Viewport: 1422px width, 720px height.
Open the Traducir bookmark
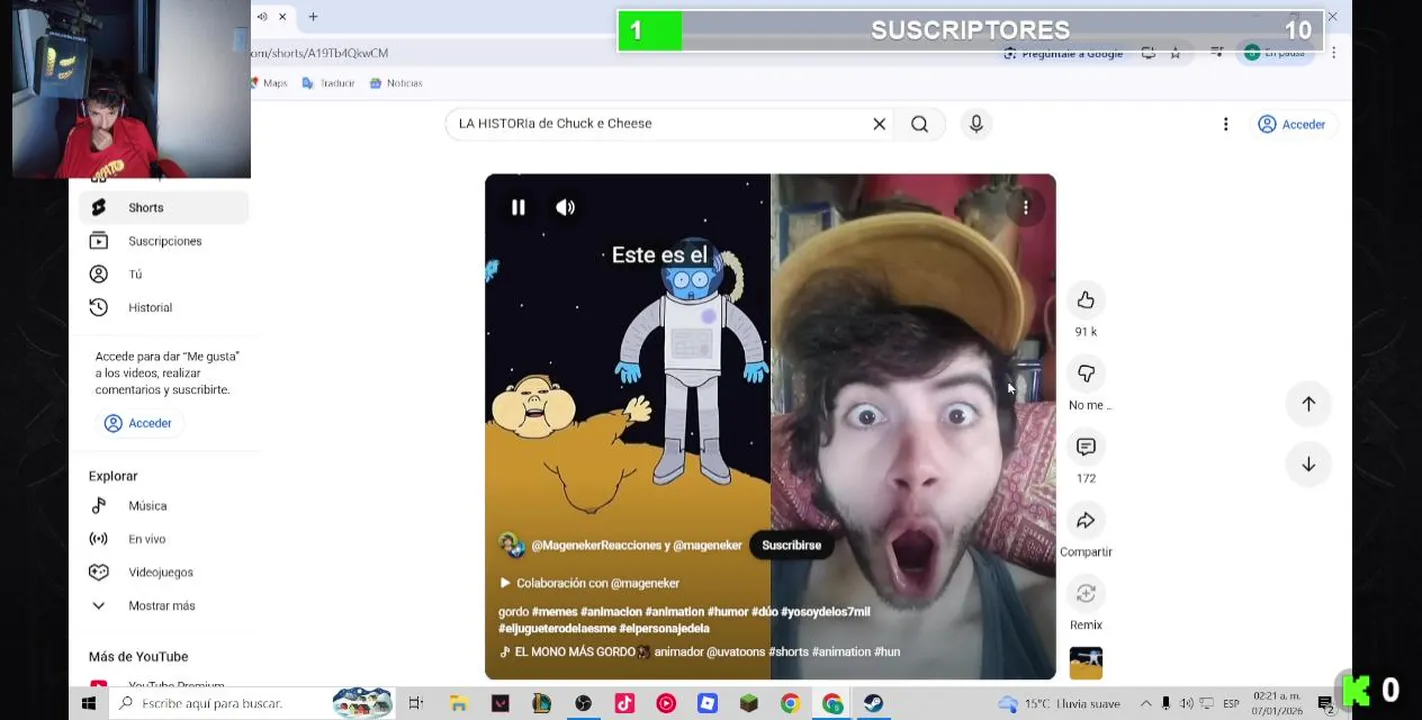coord(328,83)
